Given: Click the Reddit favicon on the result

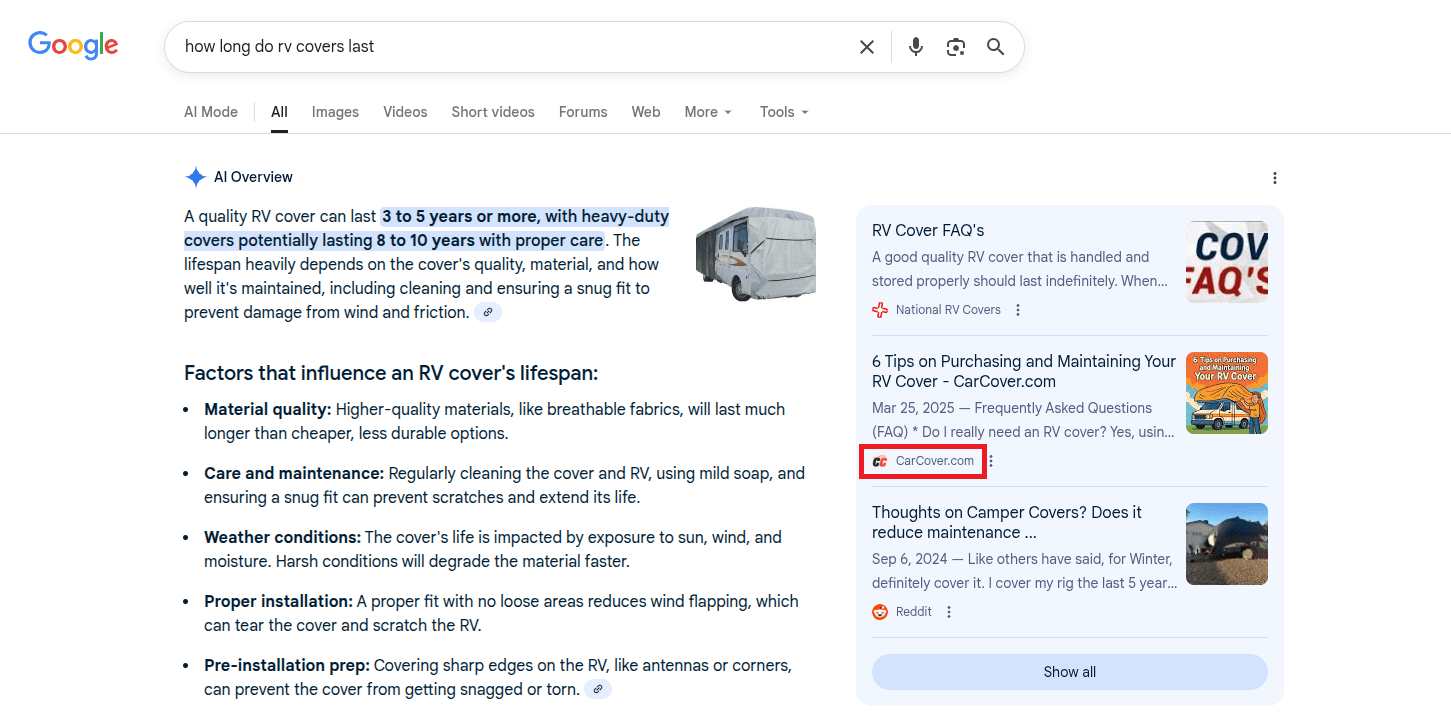Looking at the screenshot, I should pyautogui.click(x=880, y=611).
